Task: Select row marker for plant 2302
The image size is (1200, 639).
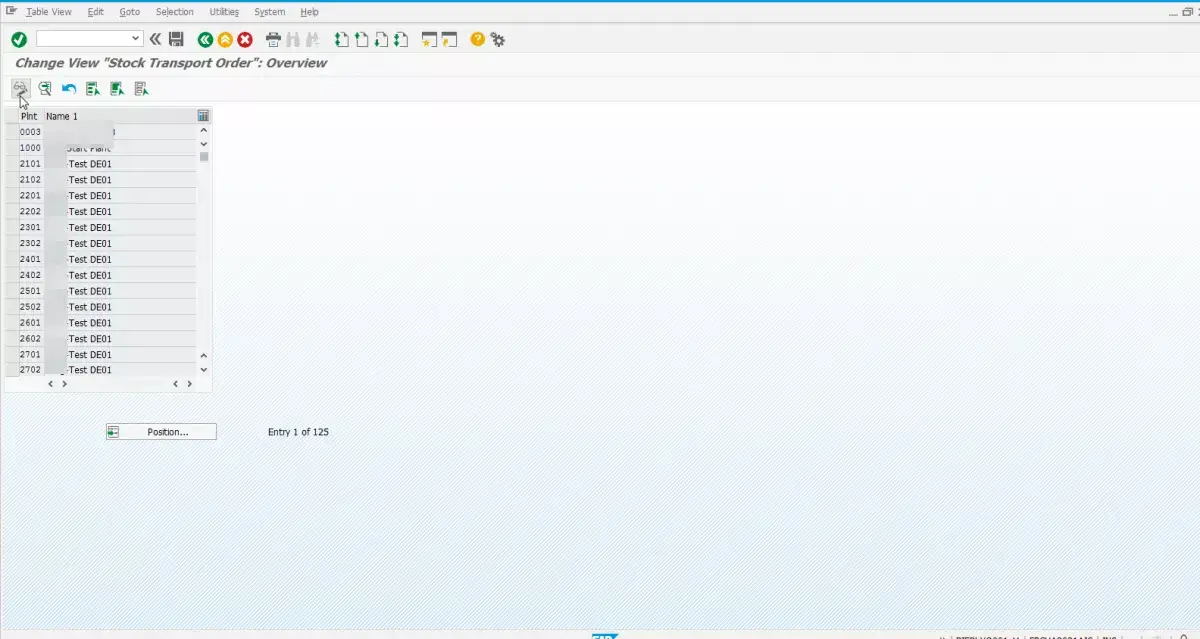Action: [x=11, y=243]
